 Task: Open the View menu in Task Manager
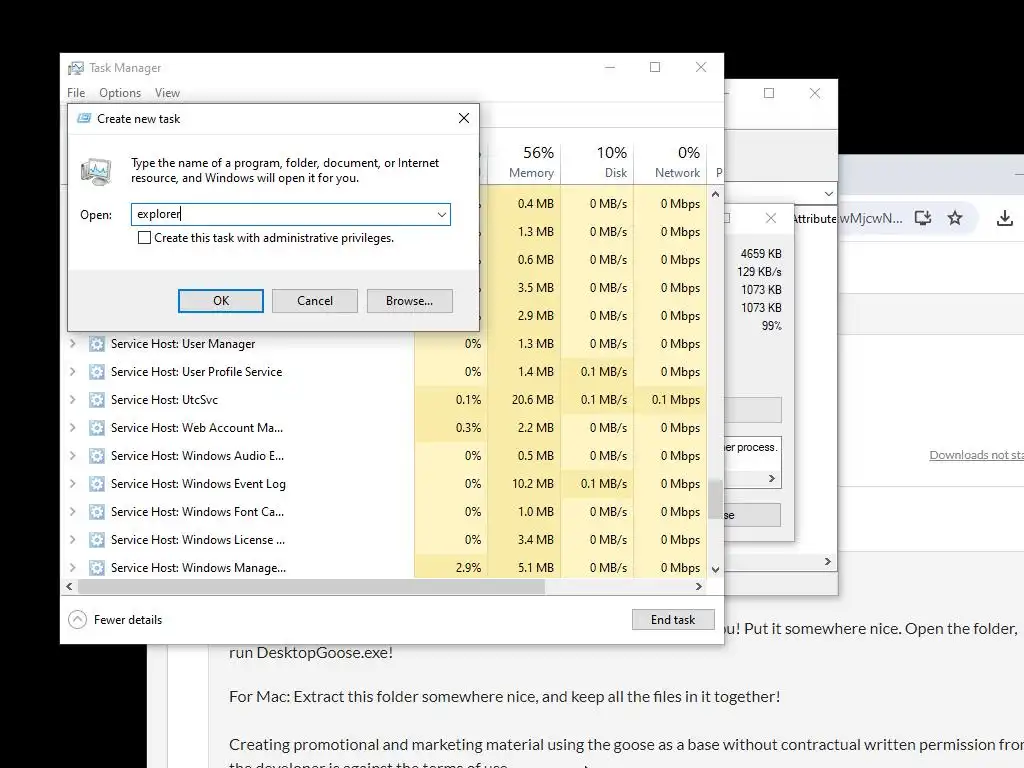click(167, 93)
